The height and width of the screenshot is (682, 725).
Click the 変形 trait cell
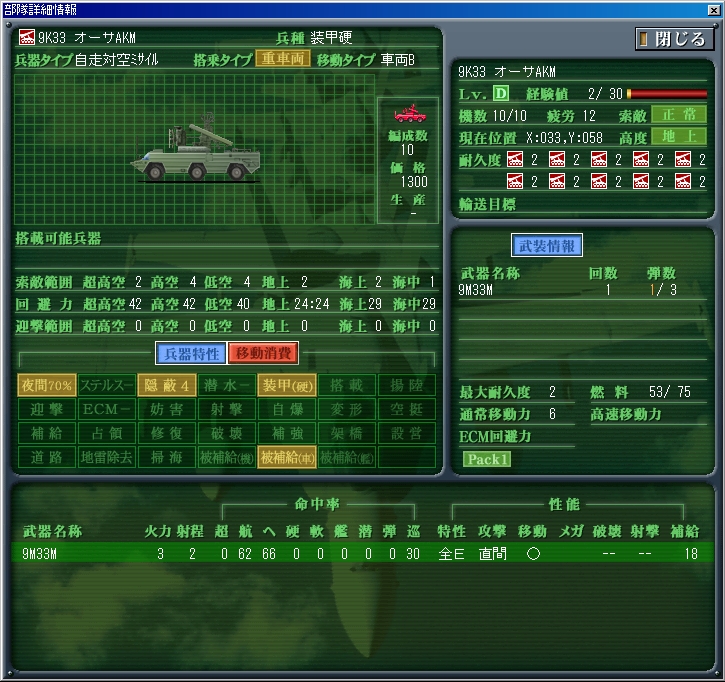click(347, 409)
